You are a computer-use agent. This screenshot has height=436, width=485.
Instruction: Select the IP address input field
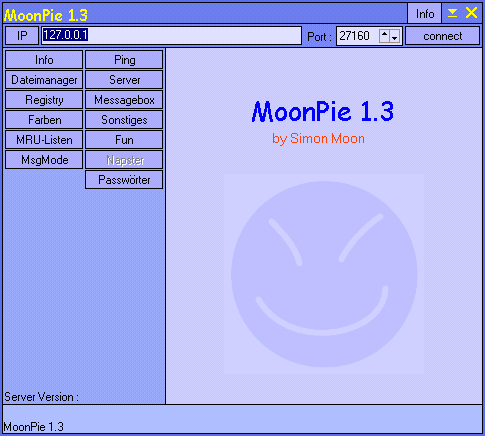click(x=171, y=35)
